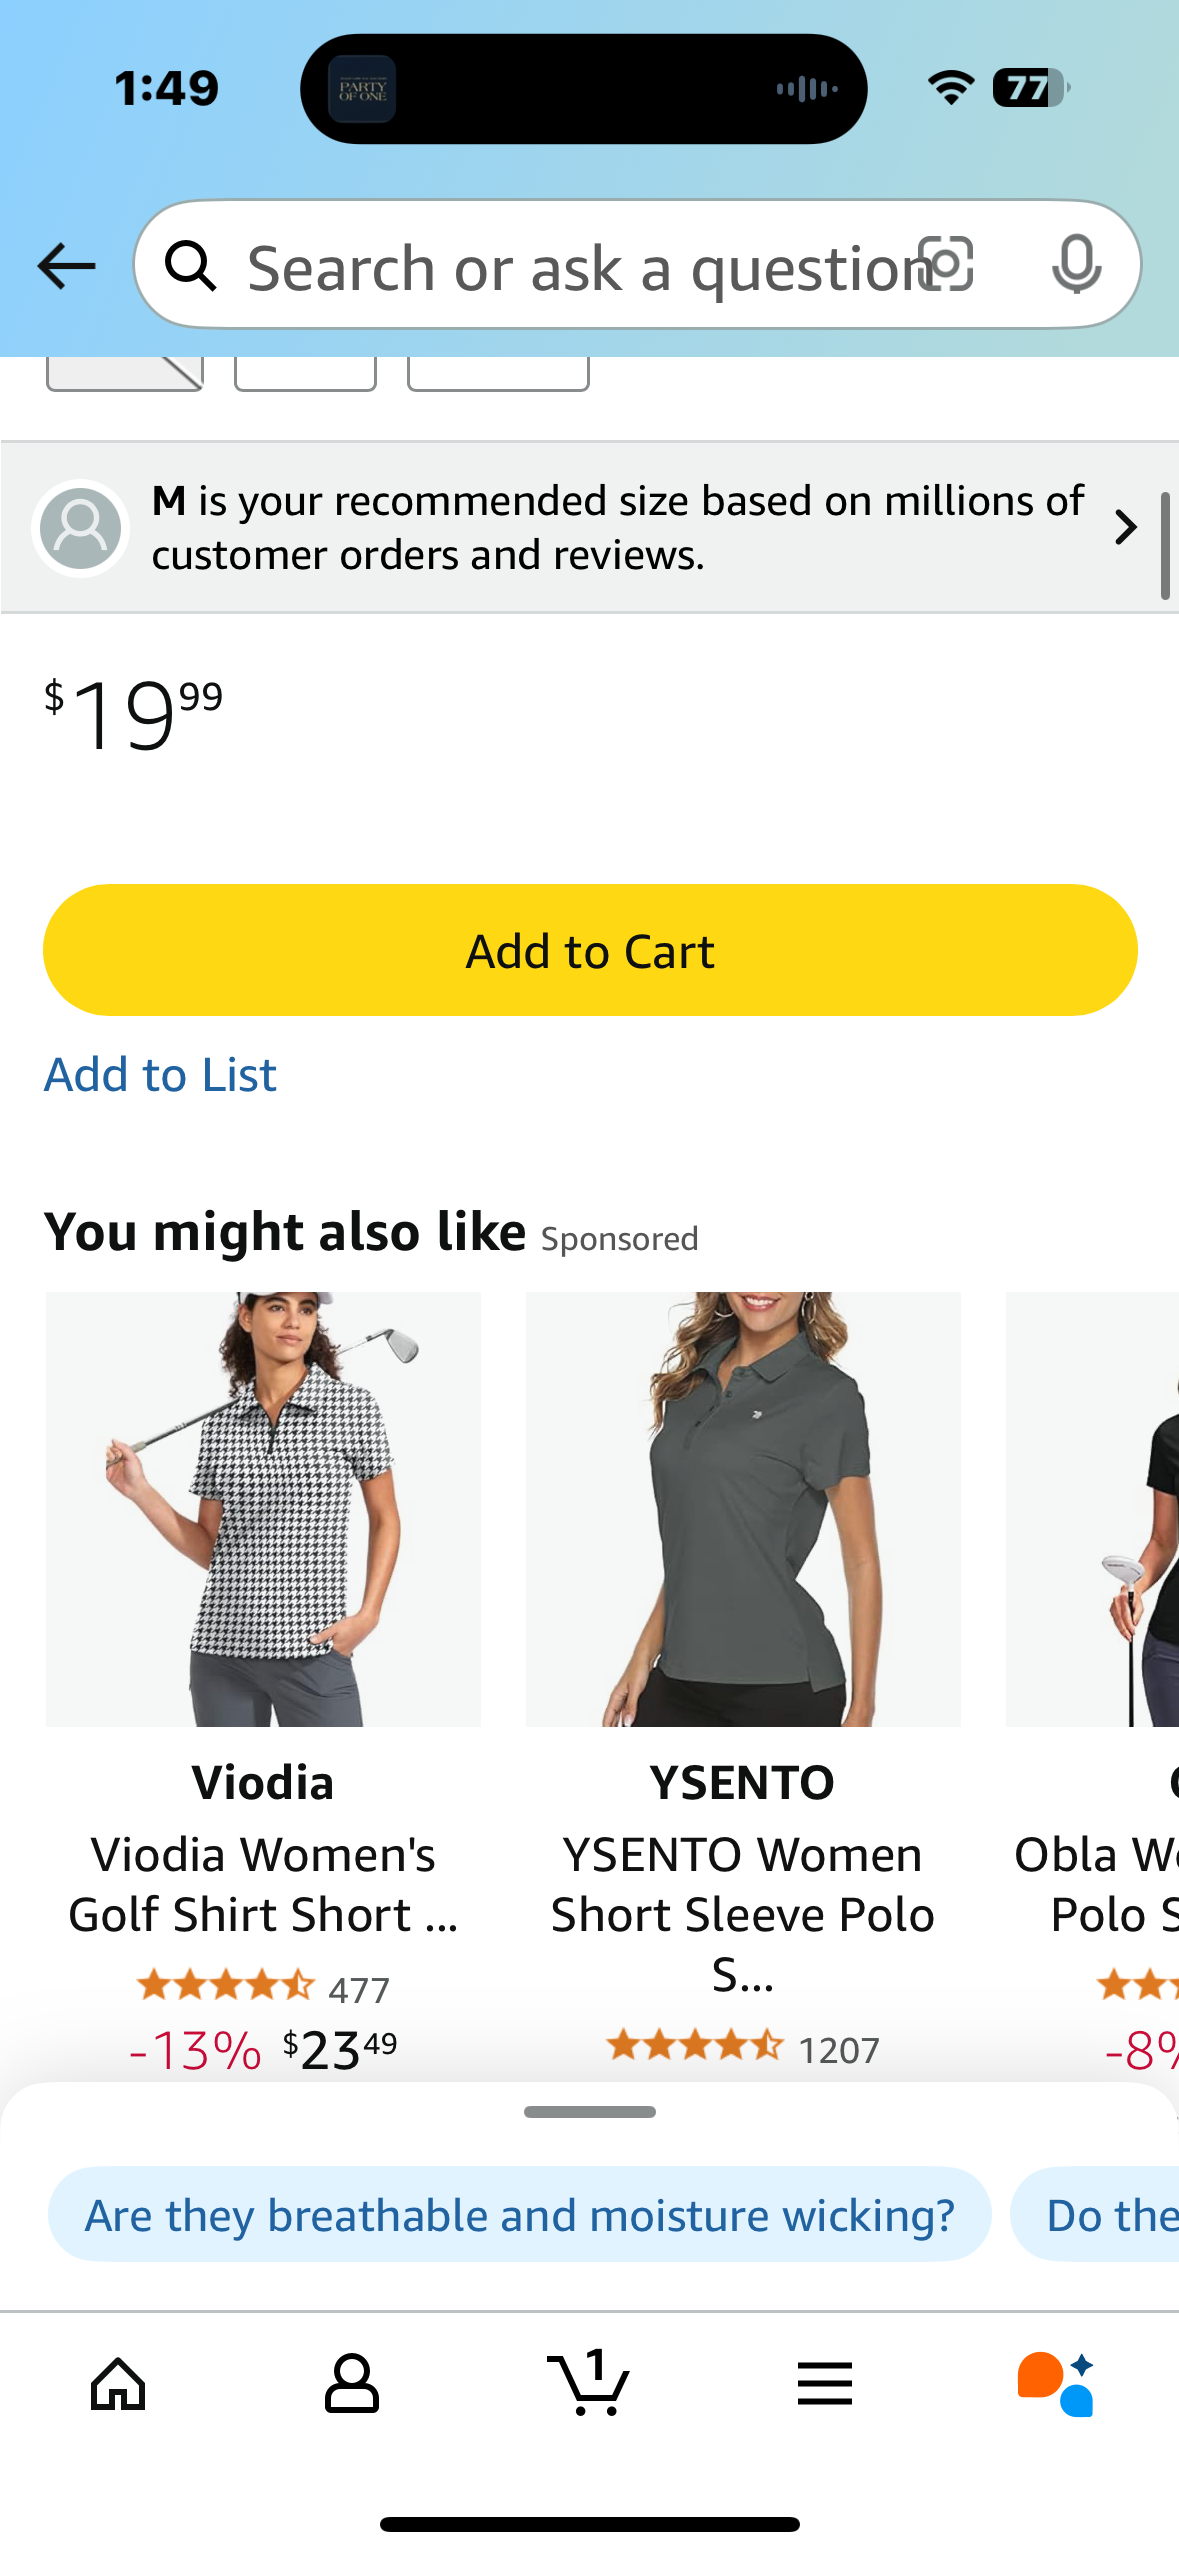This screenshot has width=1179, height=2556.
Task: Tap the search or ask a question field
Action: point(560,265)
